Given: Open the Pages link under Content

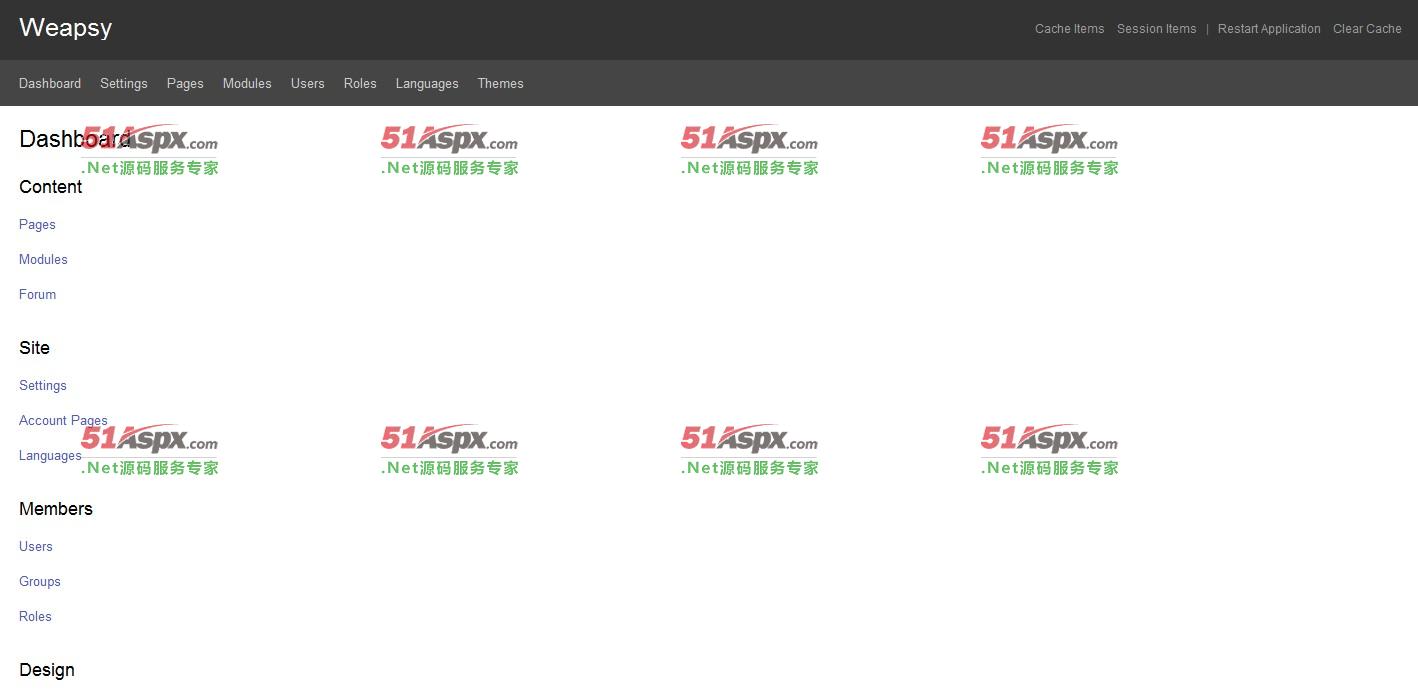Looking at the screenshot, I should 37,224.
